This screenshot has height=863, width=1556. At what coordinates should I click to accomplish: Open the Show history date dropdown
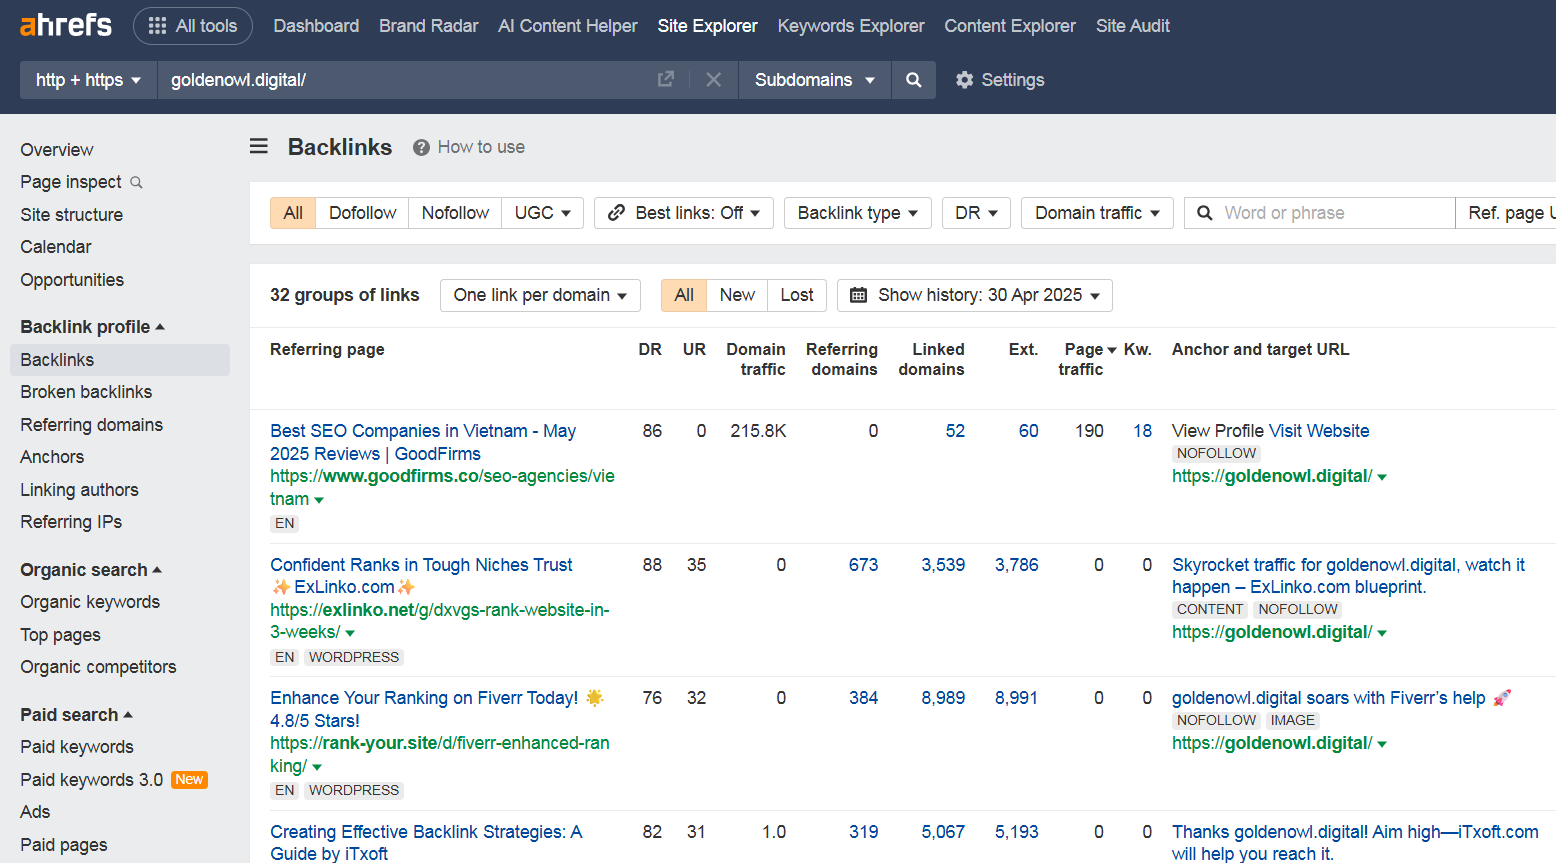tap(974, 295)
